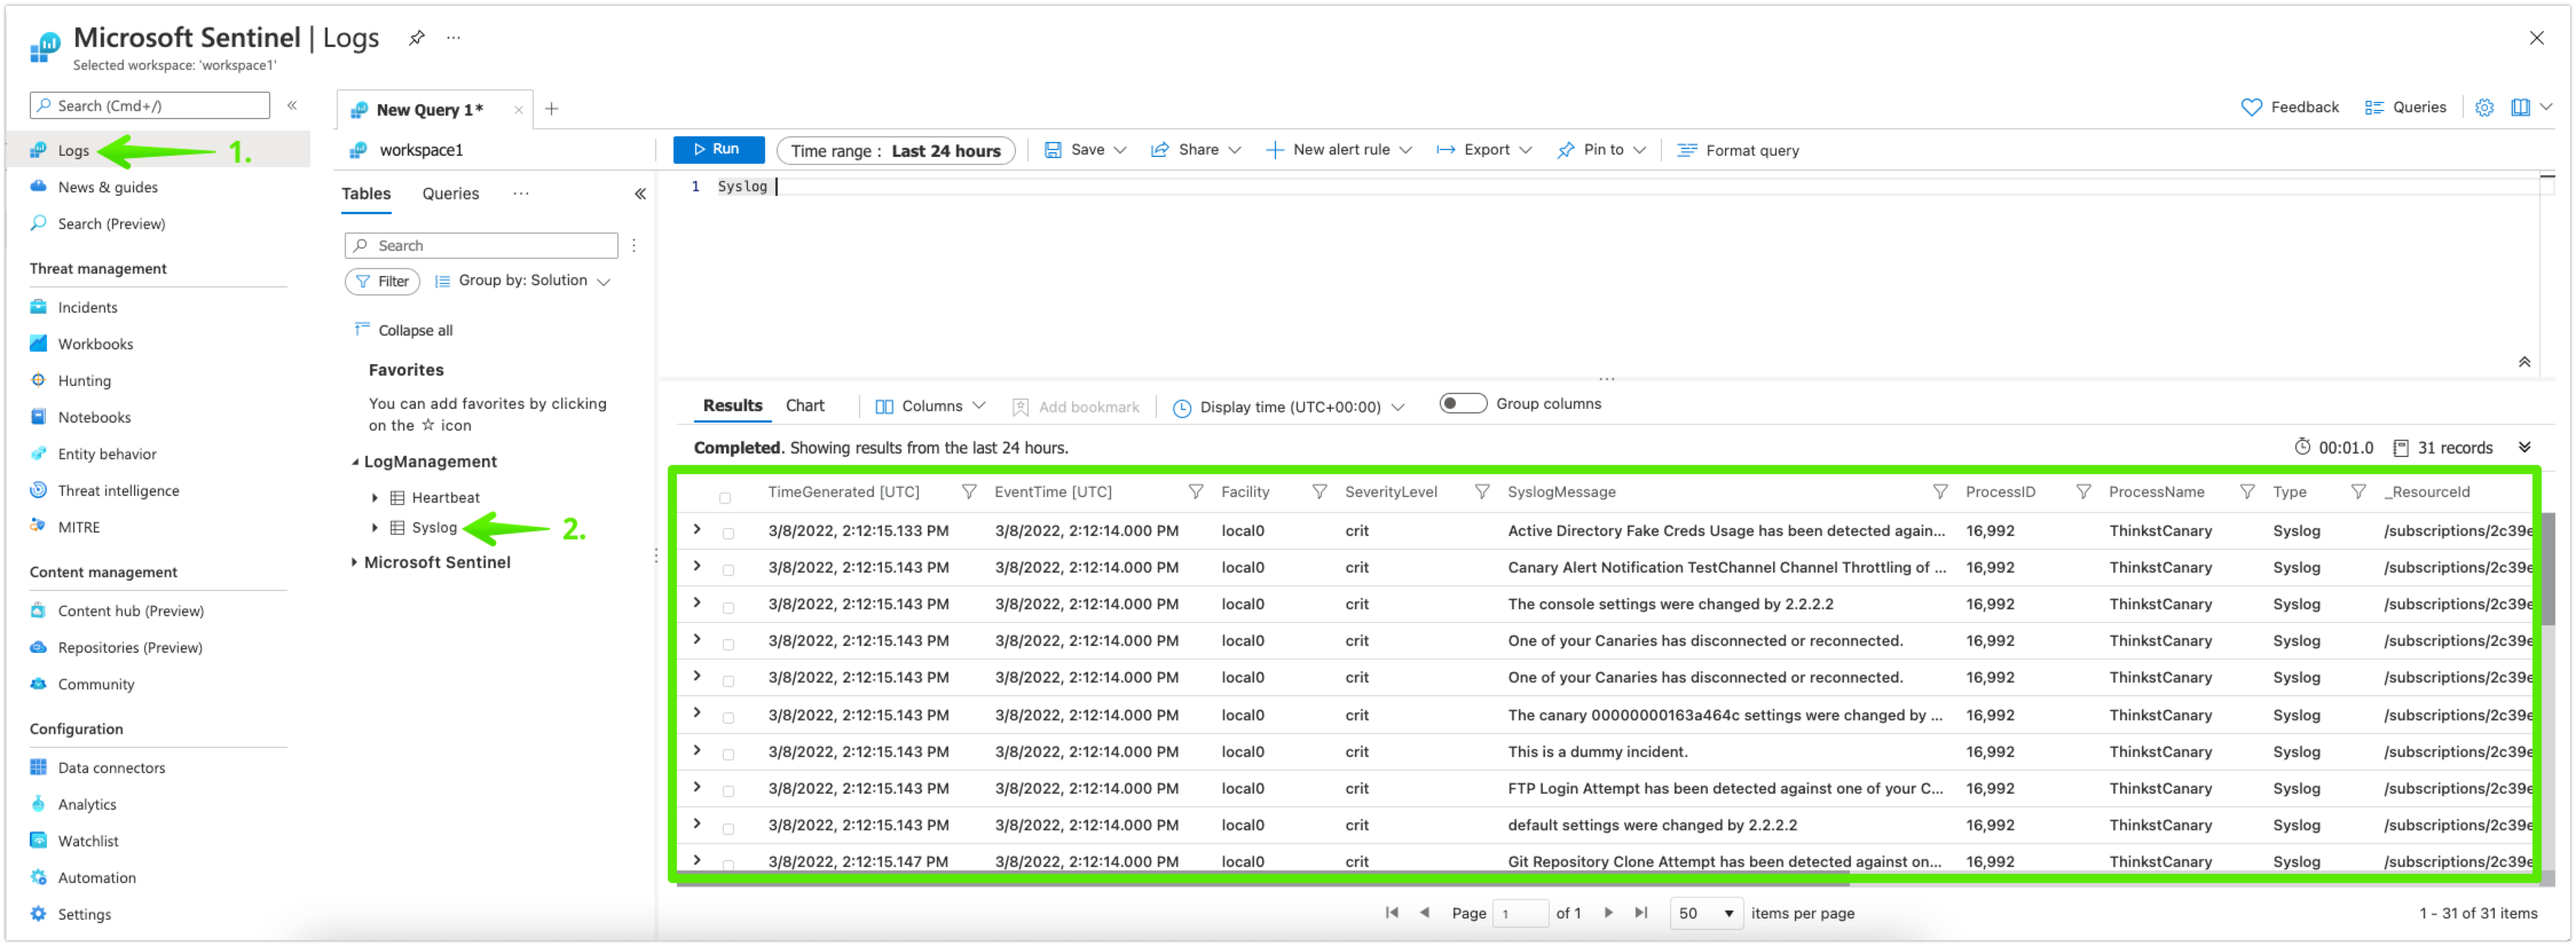
Task: Open the items per page dropdown
Action: [1706, 914]
